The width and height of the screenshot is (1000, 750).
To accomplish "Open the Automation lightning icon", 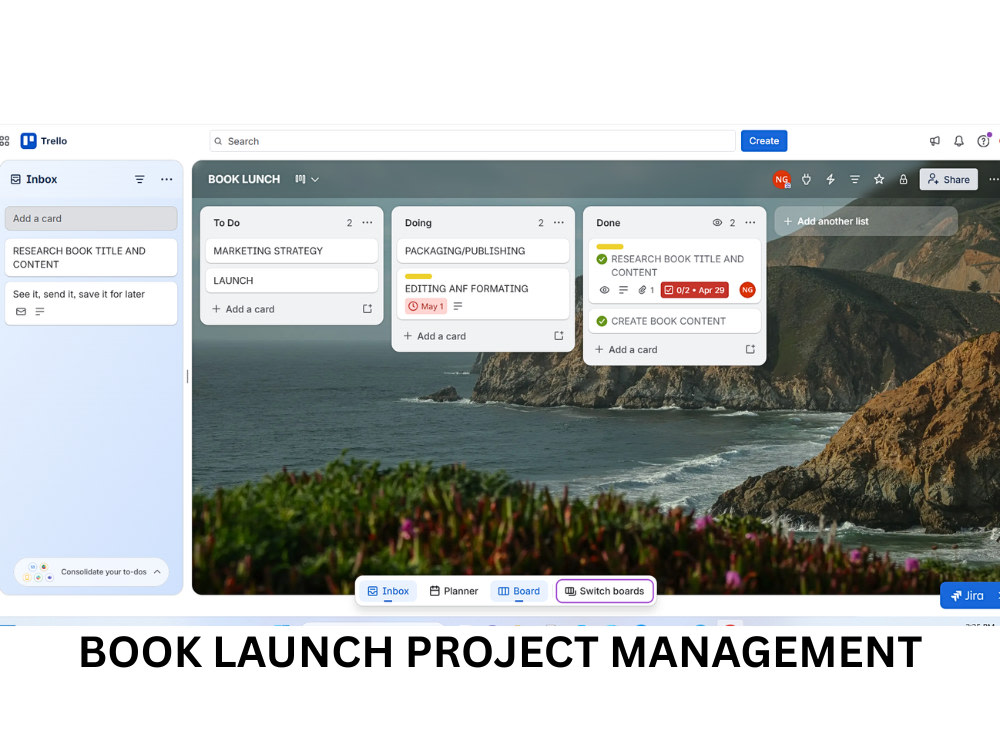I will (x=830, y=179).
